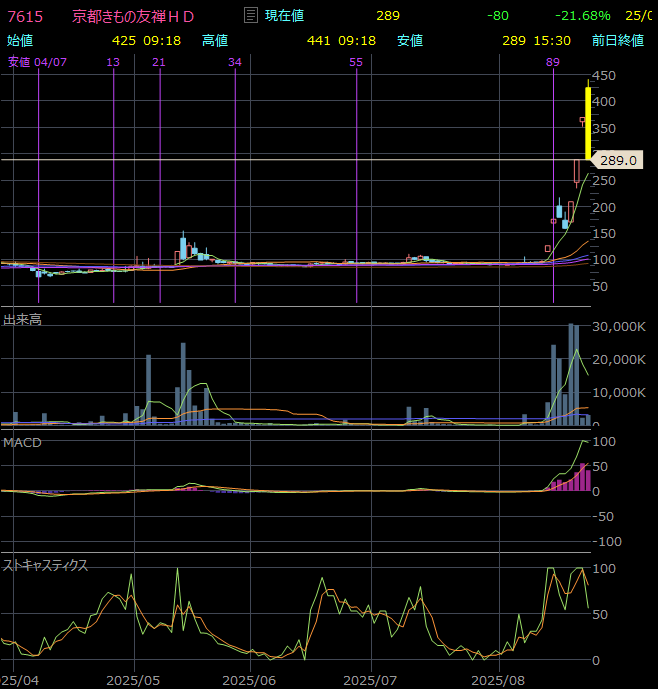Click the 2025/05 date on the time axis
This screenshot has width=658, height=689.
[x=133, y=679]
